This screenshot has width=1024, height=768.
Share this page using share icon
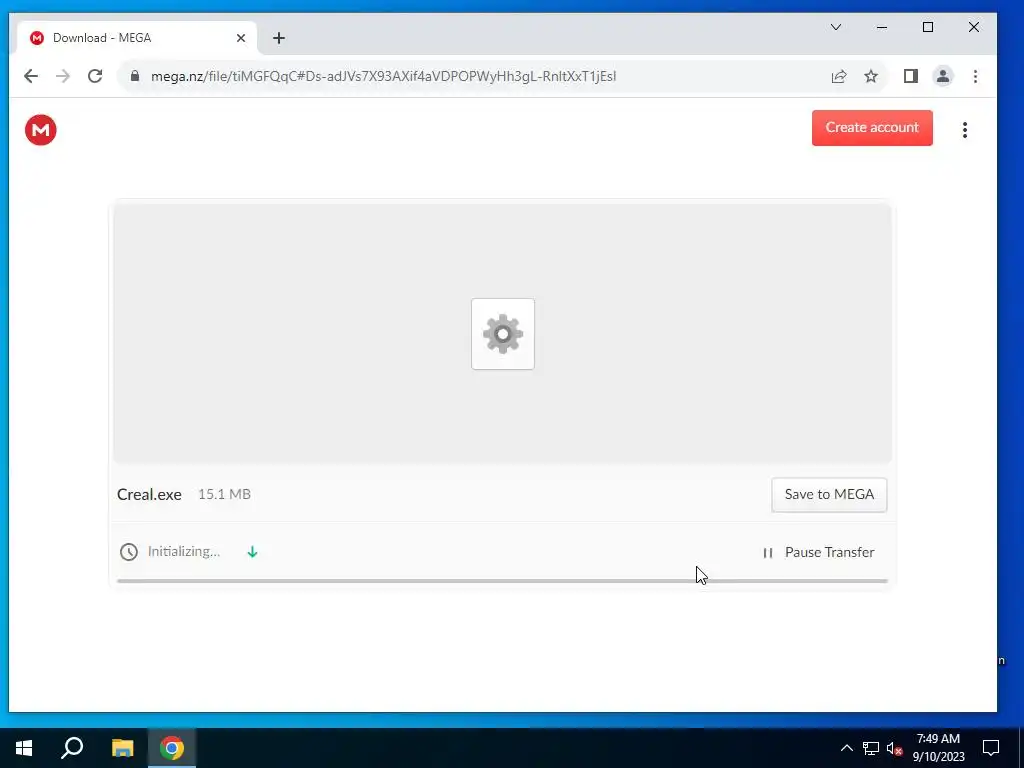click(x=839, y=76)
